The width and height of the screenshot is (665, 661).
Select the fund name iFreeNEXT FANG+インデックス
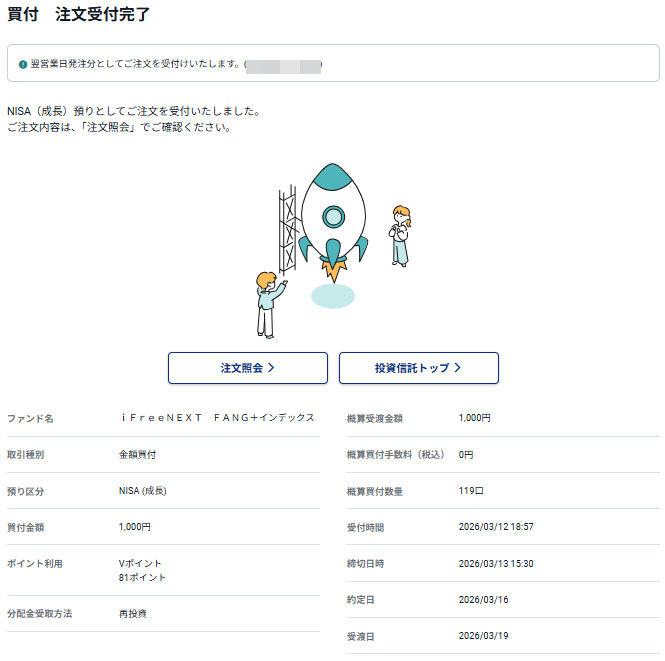(217, 418)
